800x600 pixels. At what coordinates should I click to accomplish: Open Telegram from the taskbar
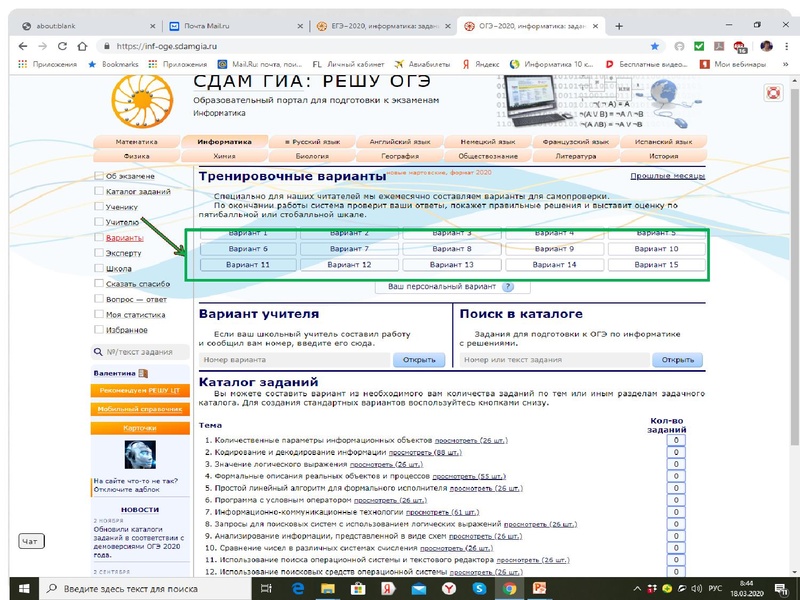click(x=681, y=588)
